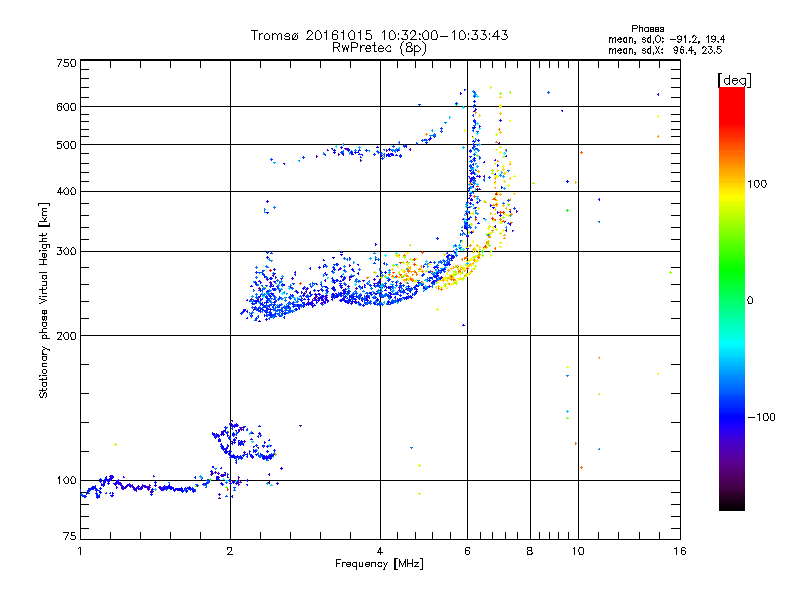Click the colorbar tick label '-100'
Screen dimensions: 800x600
(x=761, y=417)
